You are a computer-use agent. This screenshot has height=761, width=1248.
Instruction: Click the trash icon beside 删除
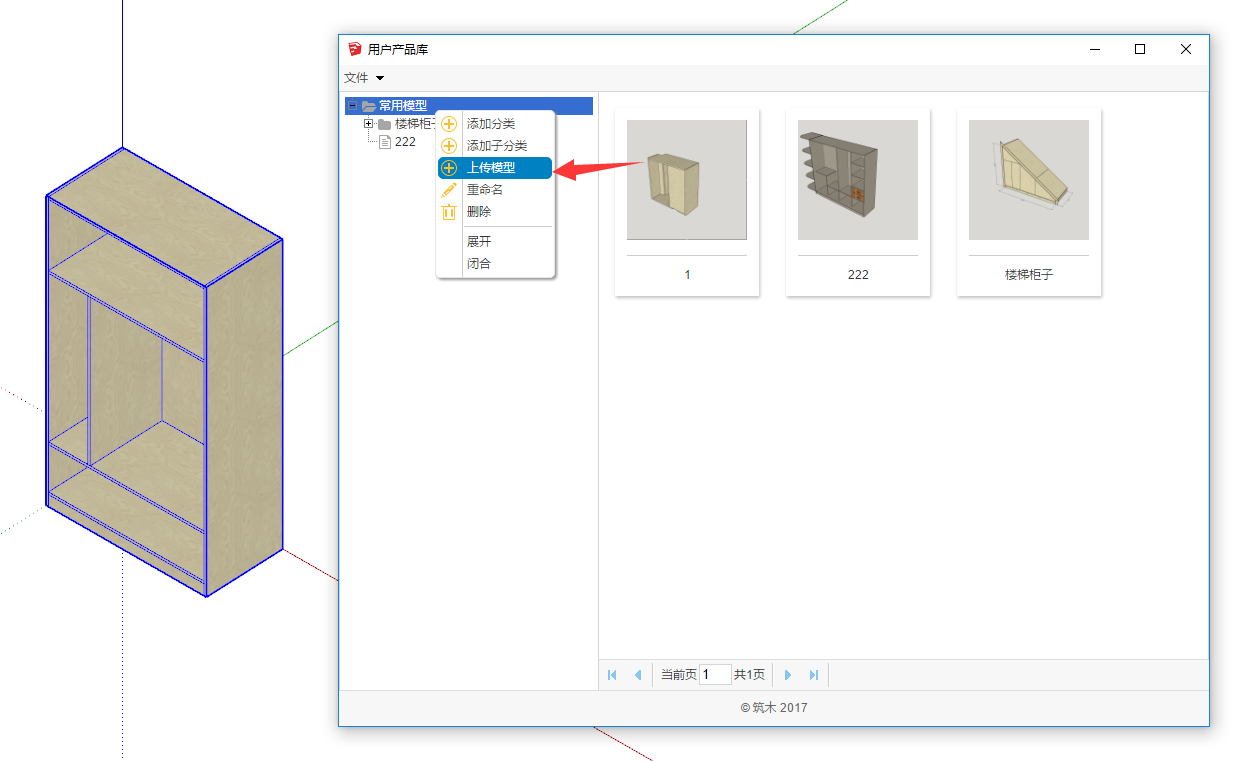click(449, 212)
